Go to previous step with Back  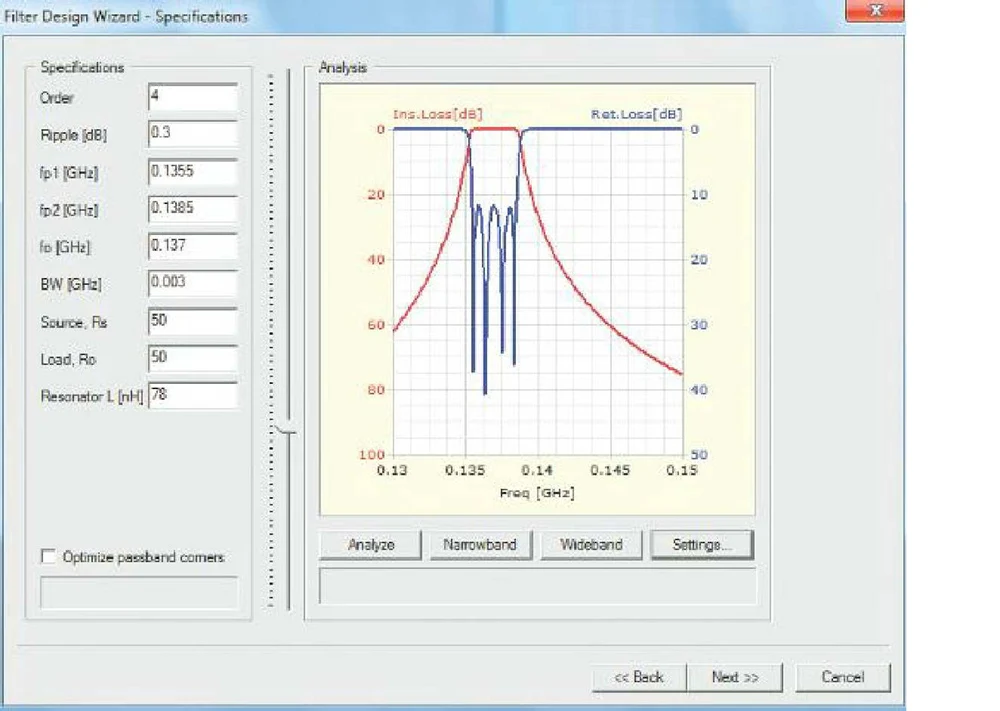point(639,677)
